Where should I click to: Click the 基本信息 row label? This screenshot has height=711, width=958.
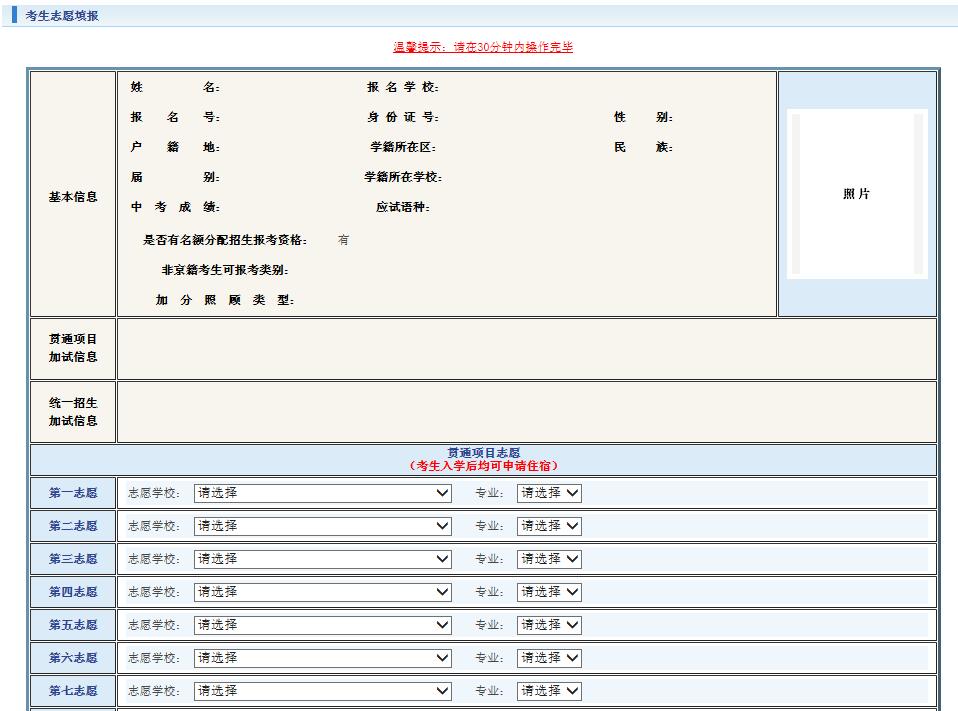click(73, 197)
